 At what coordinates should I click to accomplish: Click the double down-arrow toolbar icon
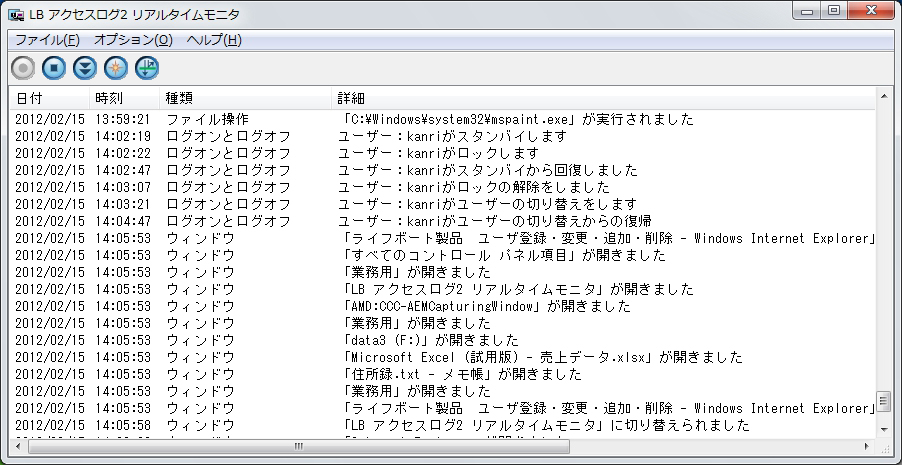[x=85, y=68]
